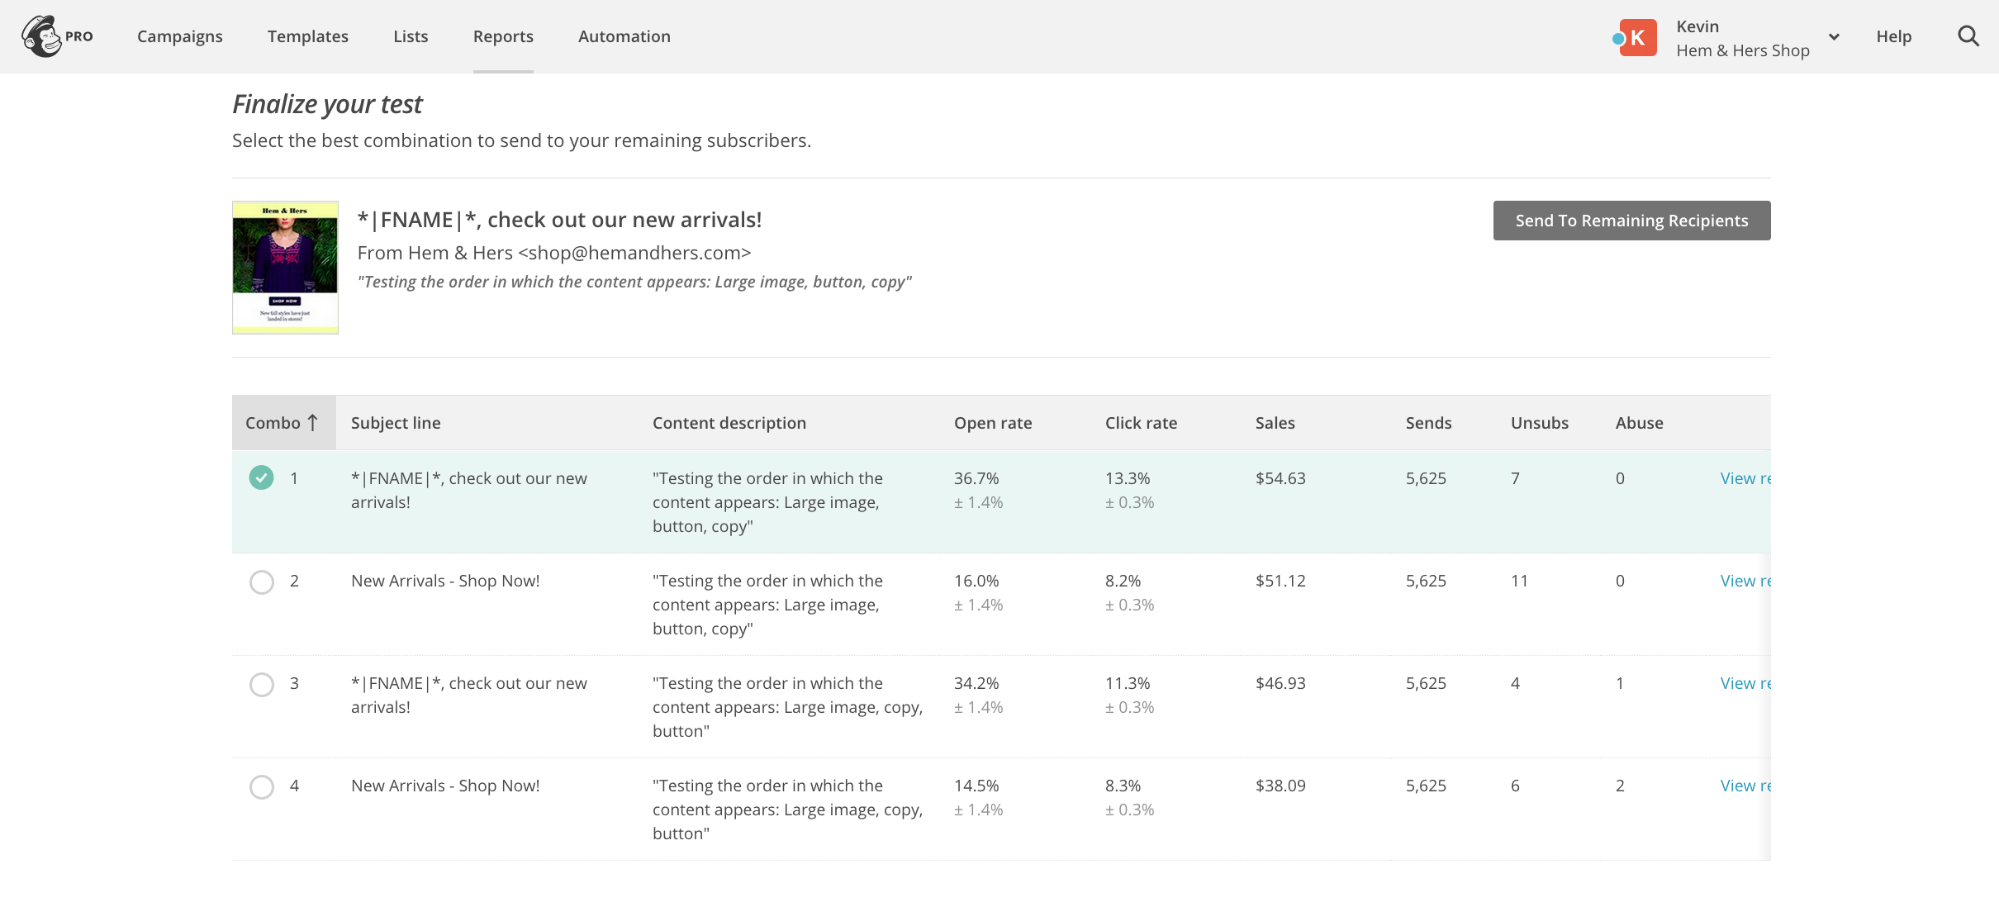Open the Help menu

click(x=1894, y=36)
